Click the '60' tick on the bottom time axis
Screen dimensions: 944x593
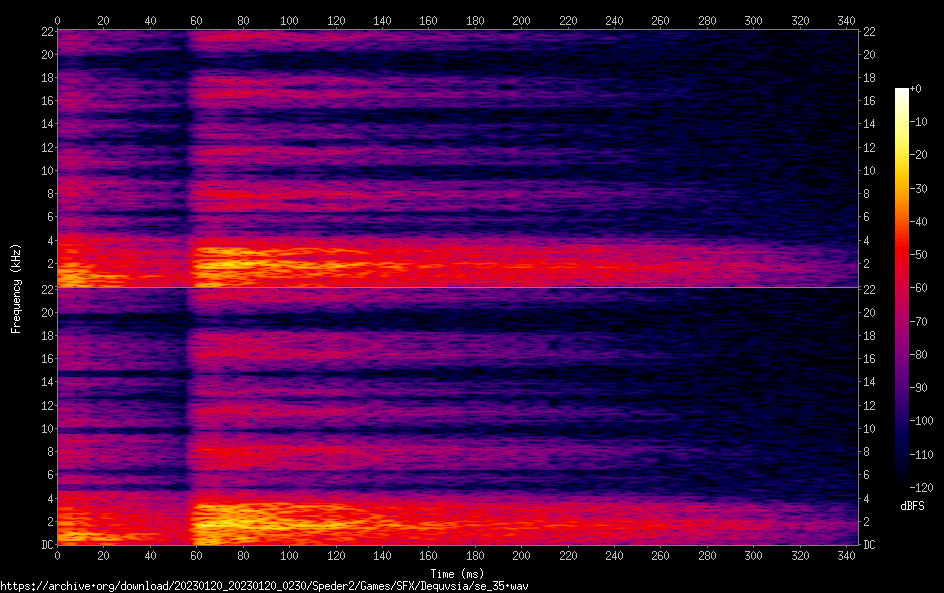tap(196, 555)
